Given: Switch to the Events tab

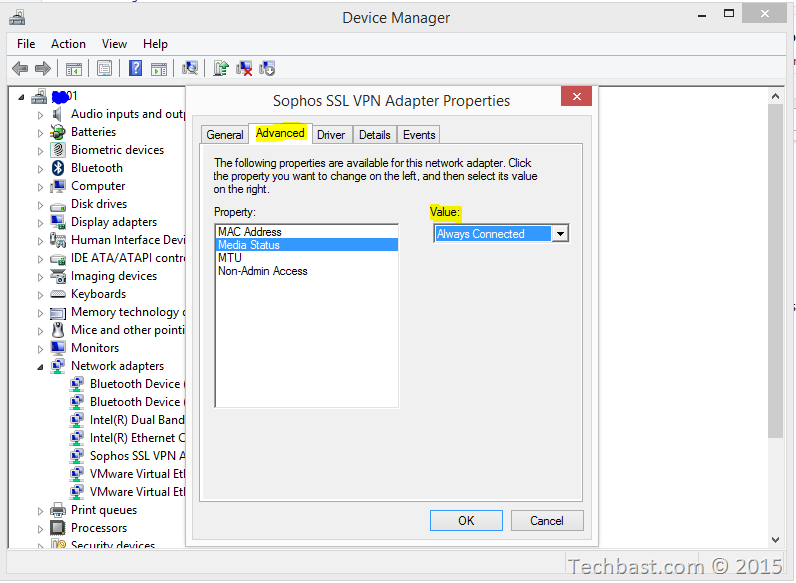Looking at the screenshot, I should (x=419, y=135).
